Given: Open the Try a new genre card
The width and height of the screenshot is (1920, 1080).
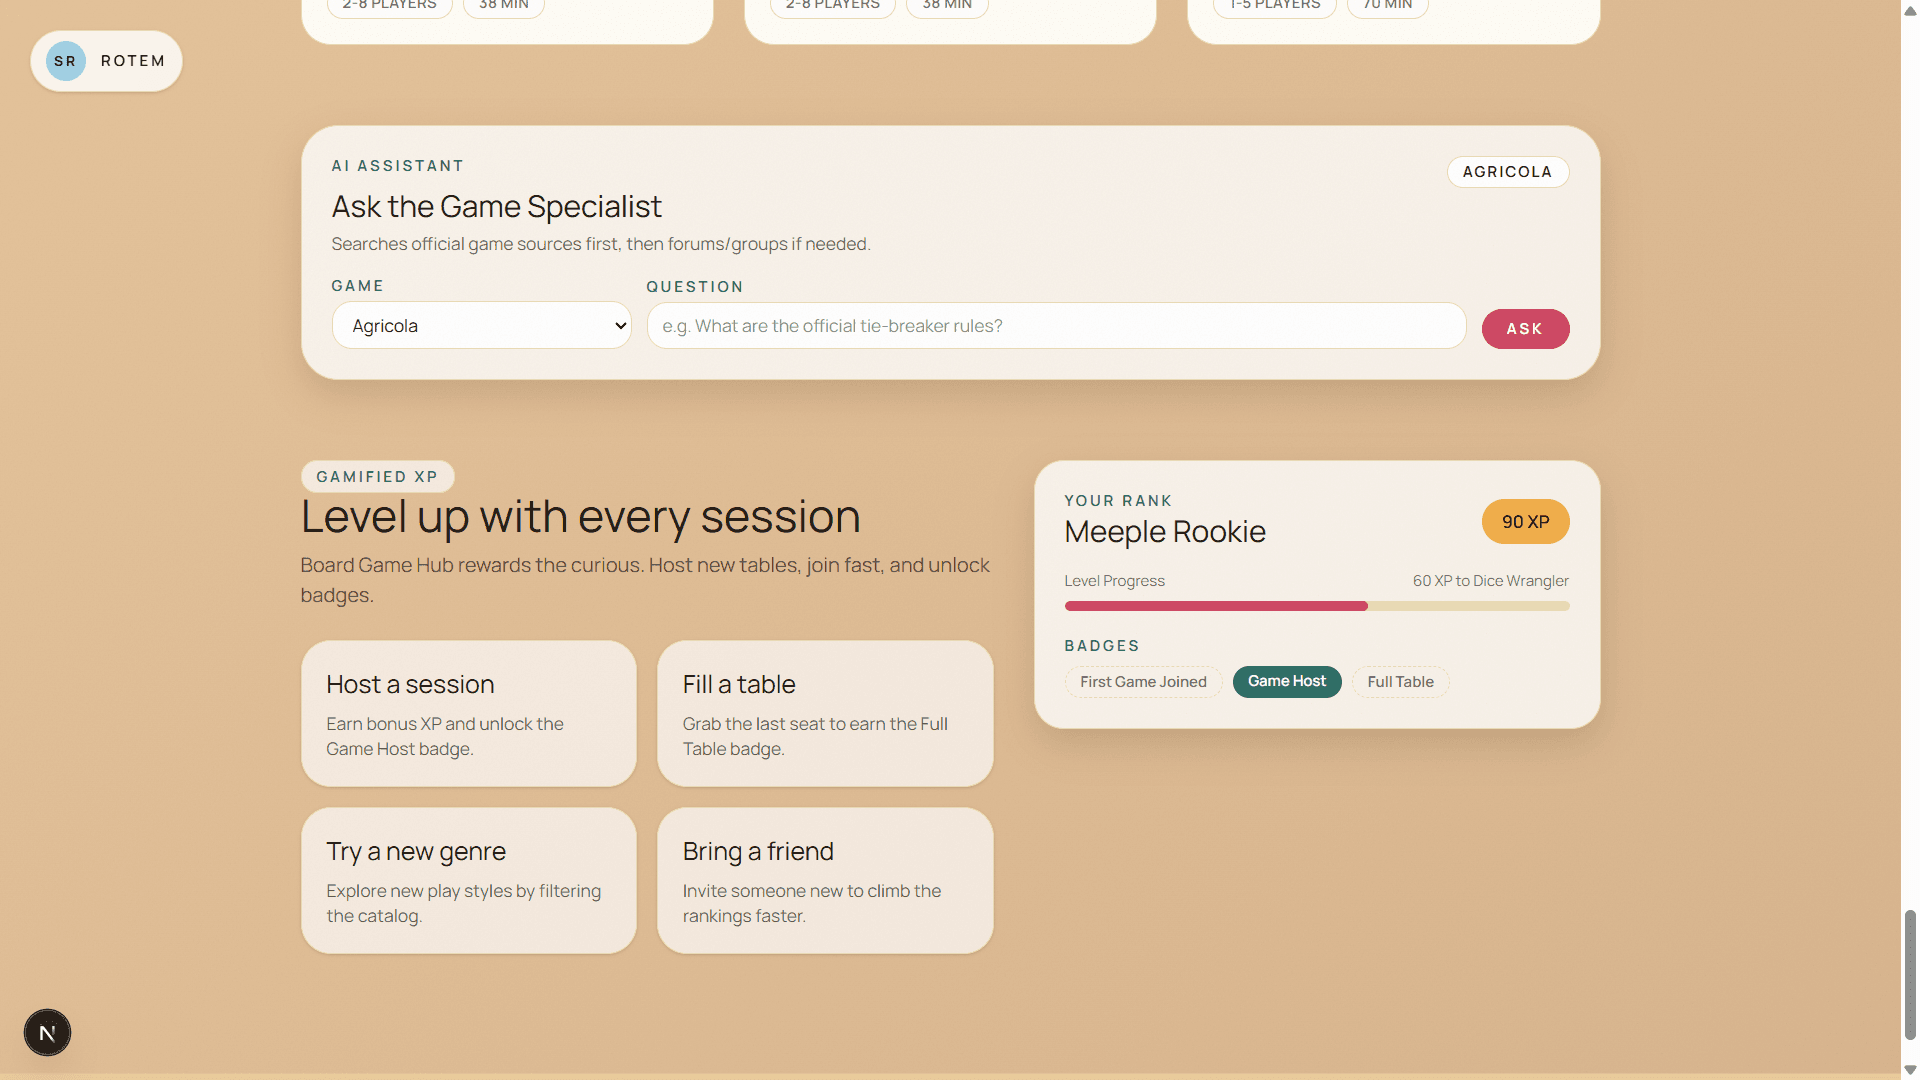Looking at the screenshot, I should pyautogui.click(x=468, y=880).
